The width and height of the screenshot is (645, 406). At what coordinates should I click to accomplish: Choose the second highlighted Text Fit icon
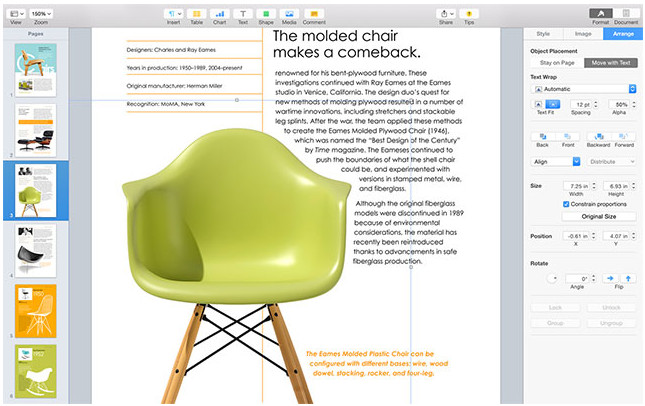(x=552, y=104)
